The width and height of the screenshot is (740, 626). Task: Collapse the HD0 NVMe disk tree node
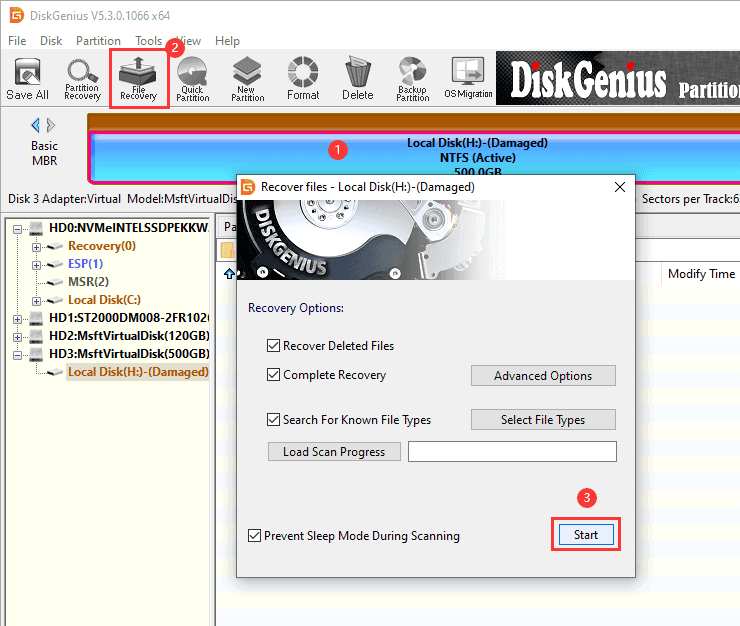tap(18, 228)
